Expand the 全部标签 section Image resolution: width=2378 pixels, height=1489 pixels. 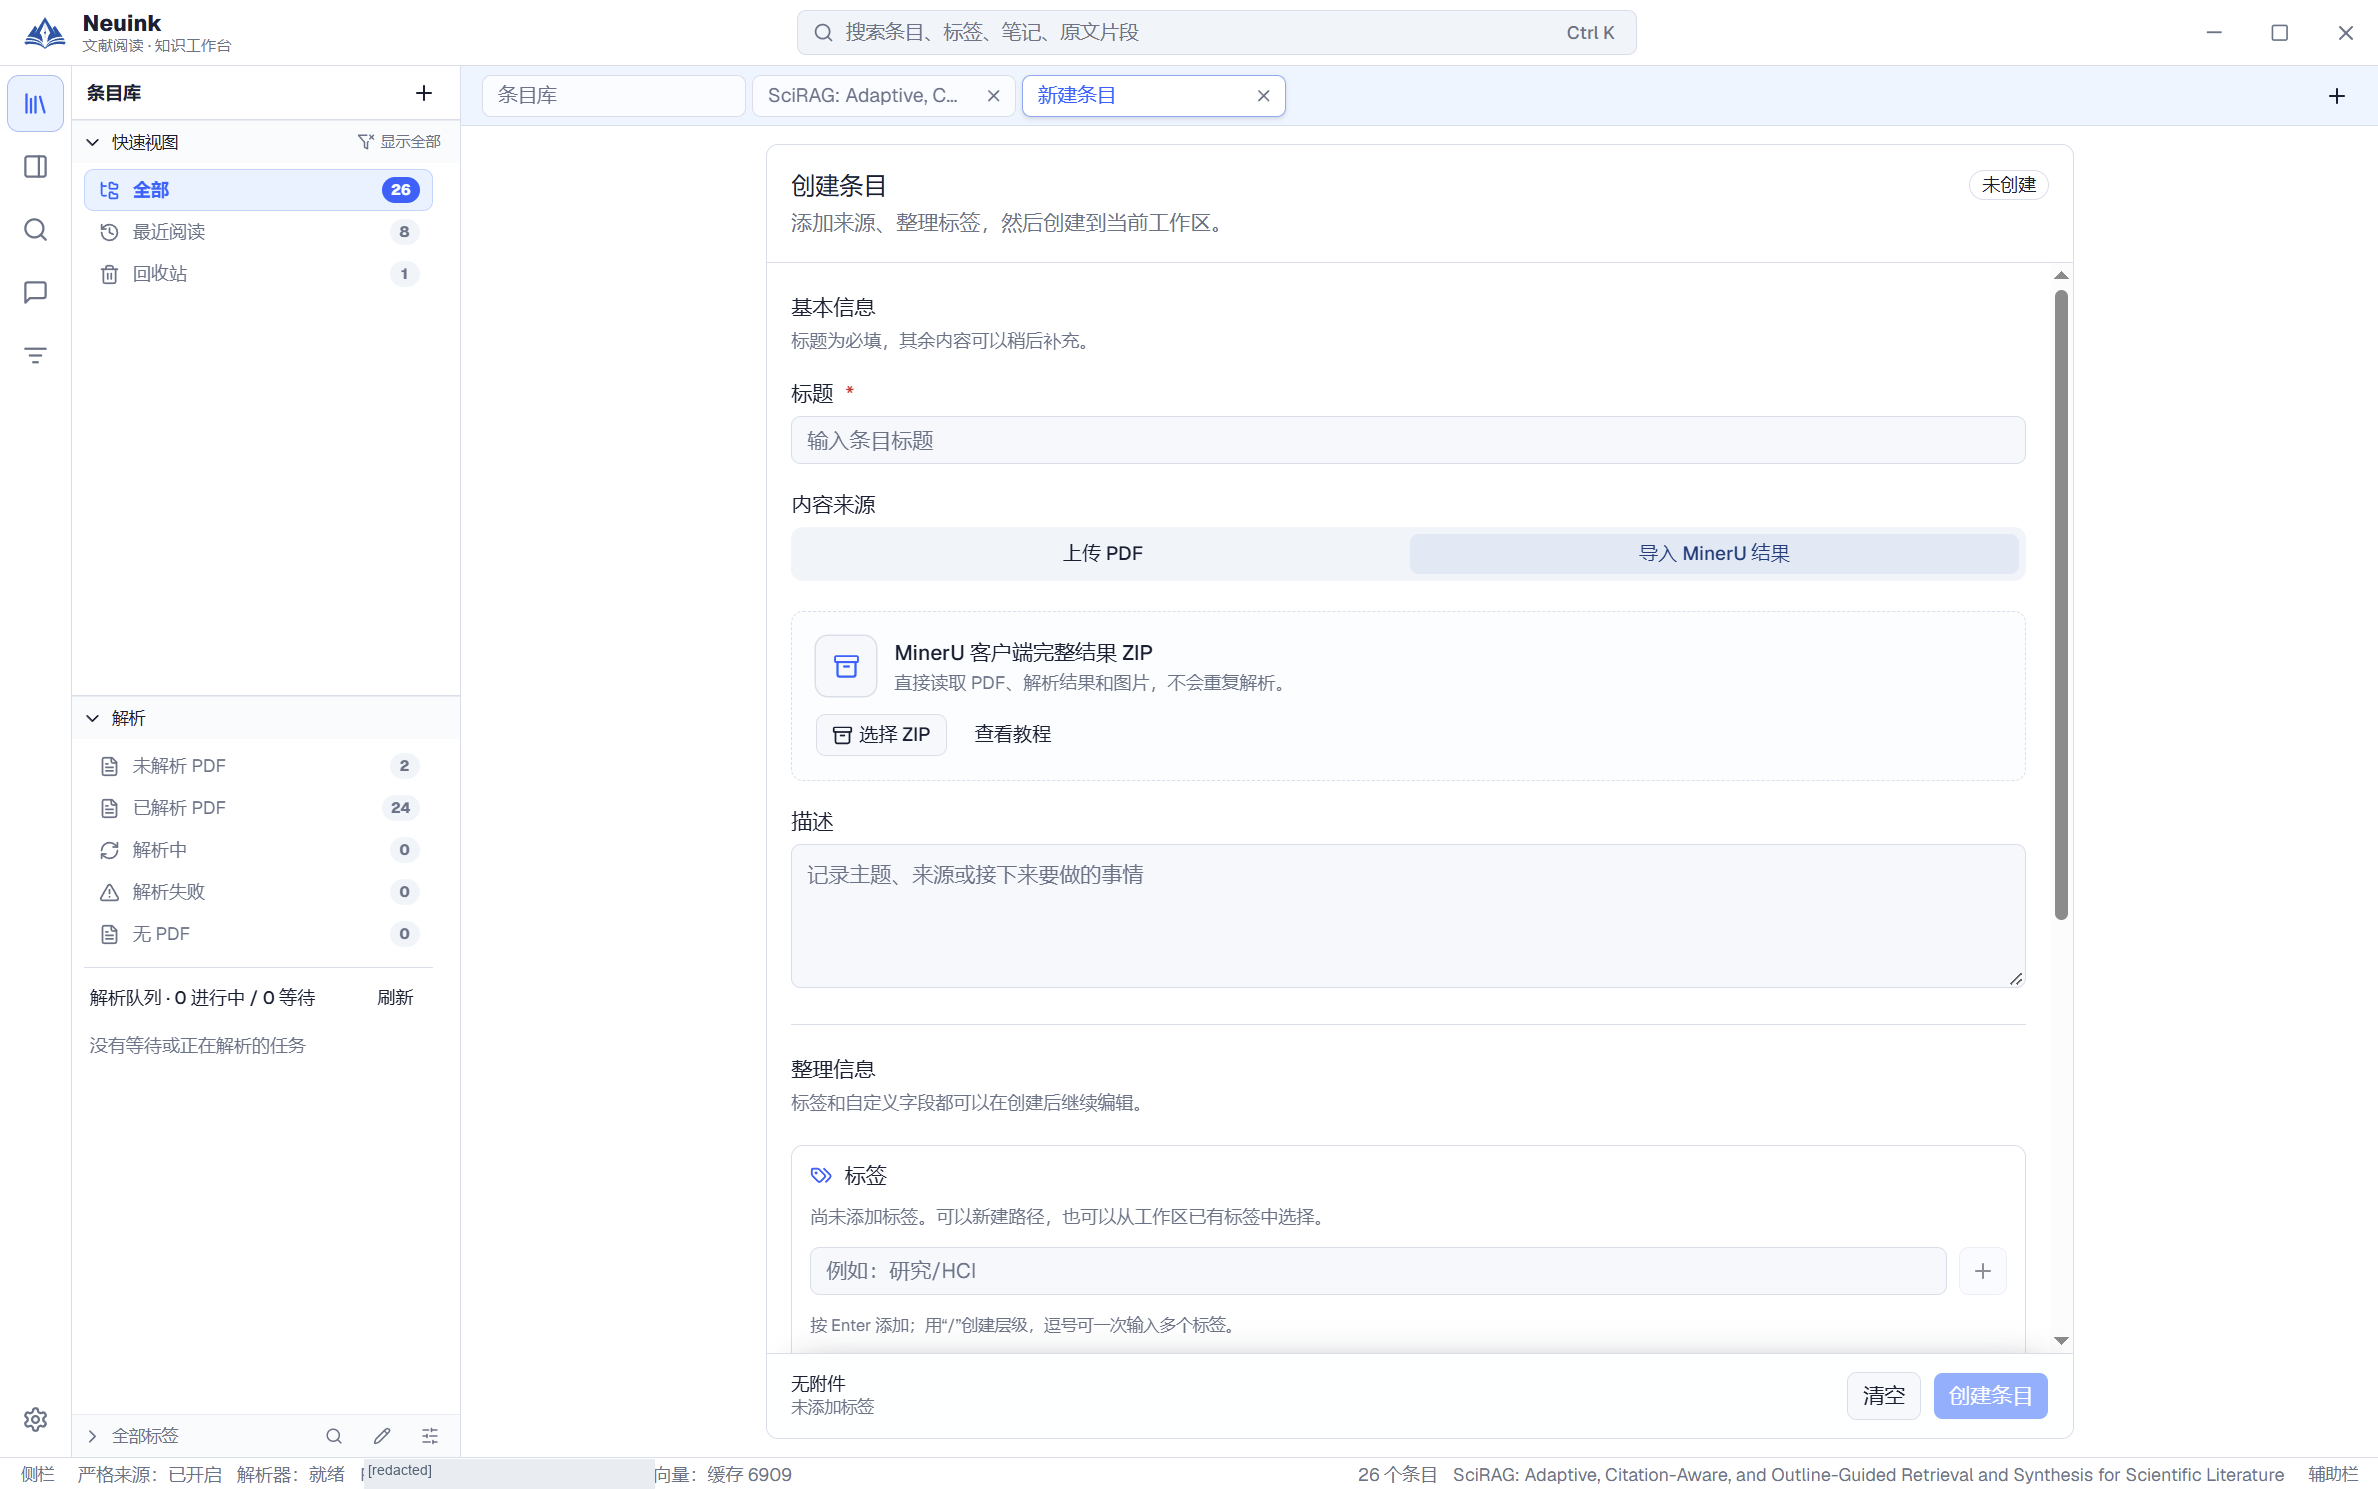(x=92, y=1436)
